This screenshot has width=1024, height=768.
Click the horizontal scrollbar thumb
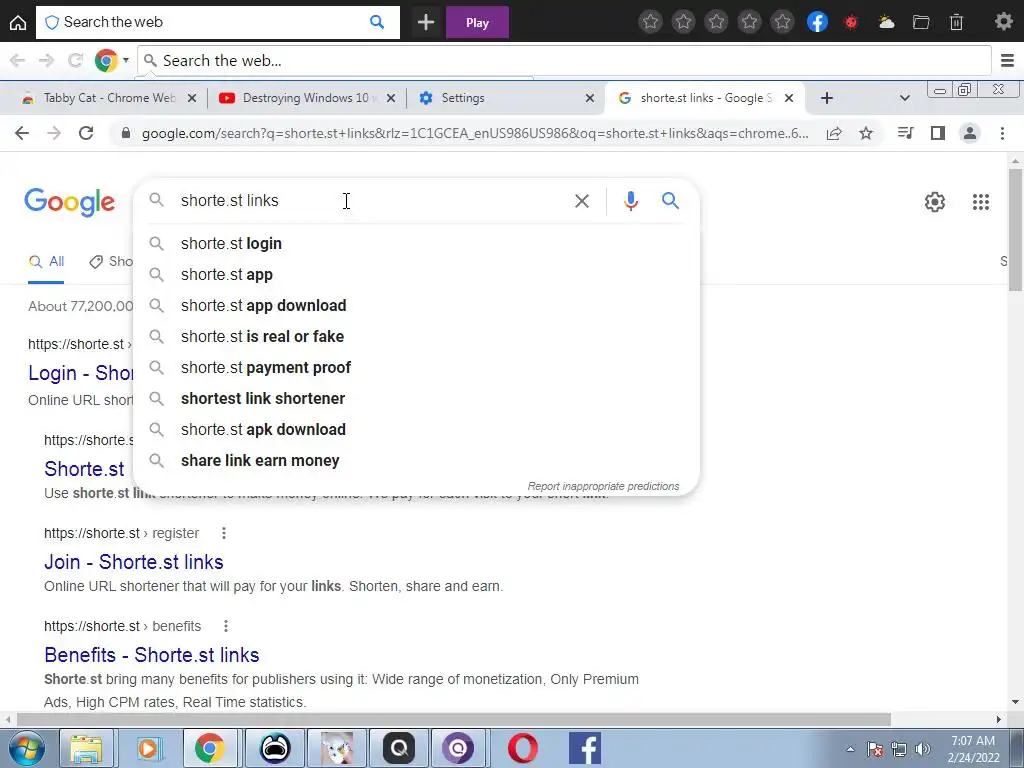coord(454,720)
